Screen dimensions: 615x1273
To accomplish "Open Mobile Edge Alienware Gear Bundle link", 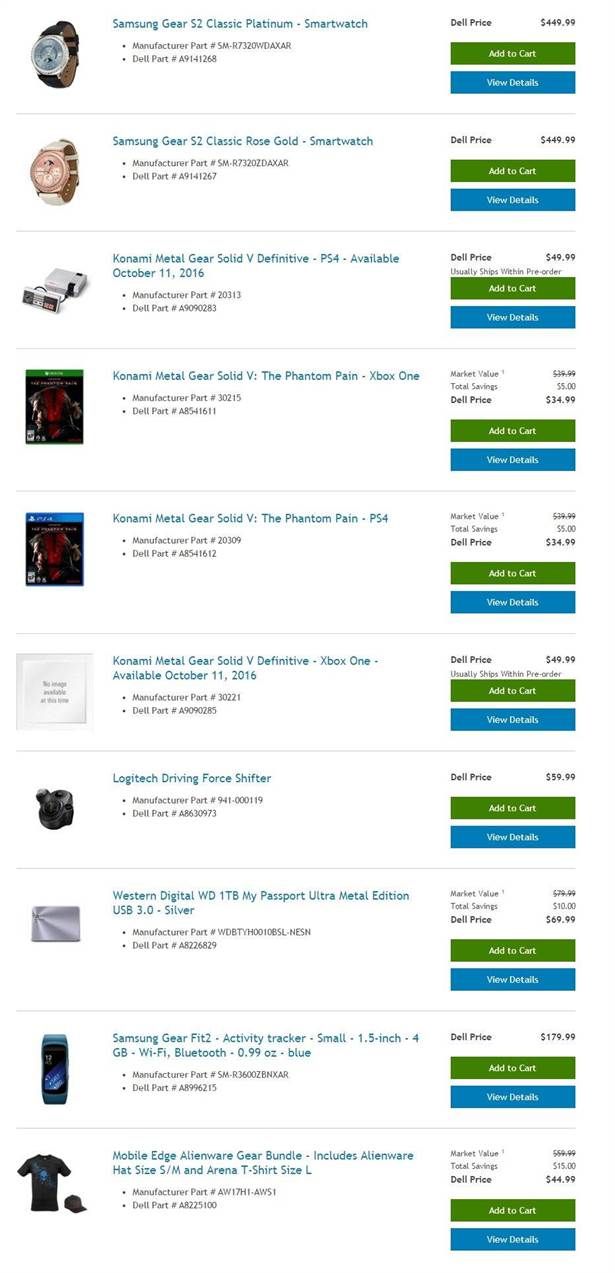I will [x=263, y=1162].
